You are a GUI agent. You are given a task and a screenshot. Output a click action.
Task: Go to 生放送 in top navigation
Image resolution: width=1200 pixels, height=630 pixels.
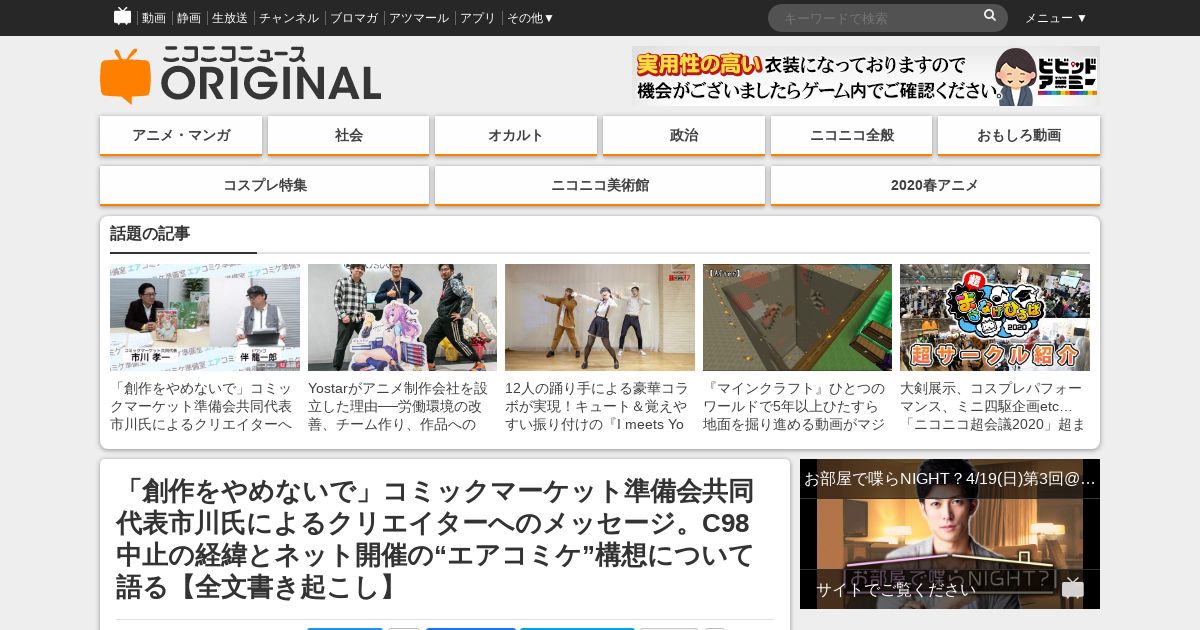230,18
